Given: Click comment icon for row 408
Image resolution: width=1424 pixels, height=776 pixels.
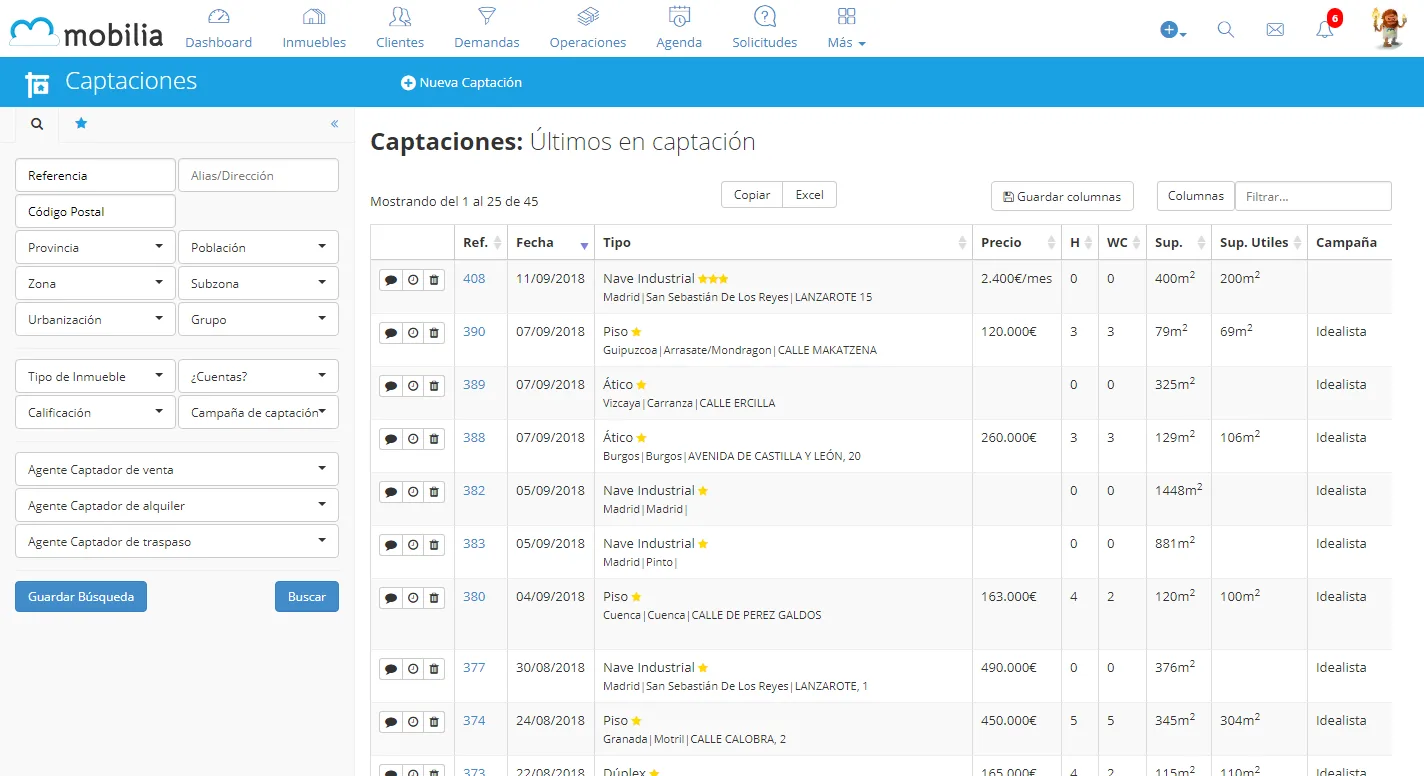Looking at the screenshot, I should pyautogui.click(x=391, y=280).
